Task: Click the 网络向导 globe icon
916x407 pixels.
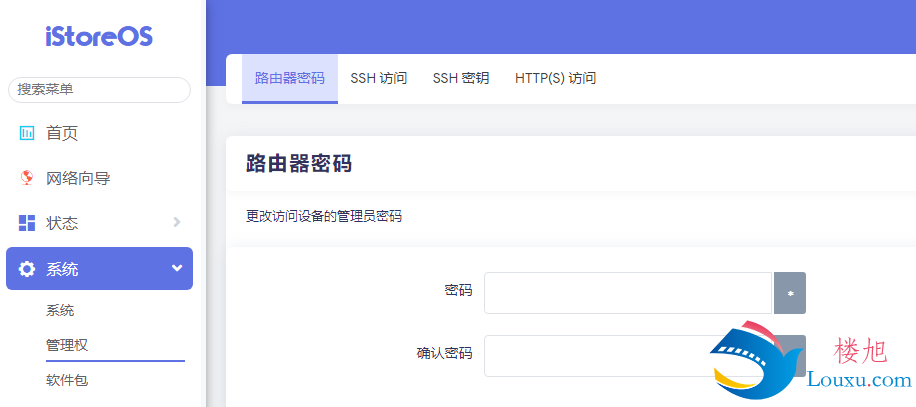Action: [27, 178]
